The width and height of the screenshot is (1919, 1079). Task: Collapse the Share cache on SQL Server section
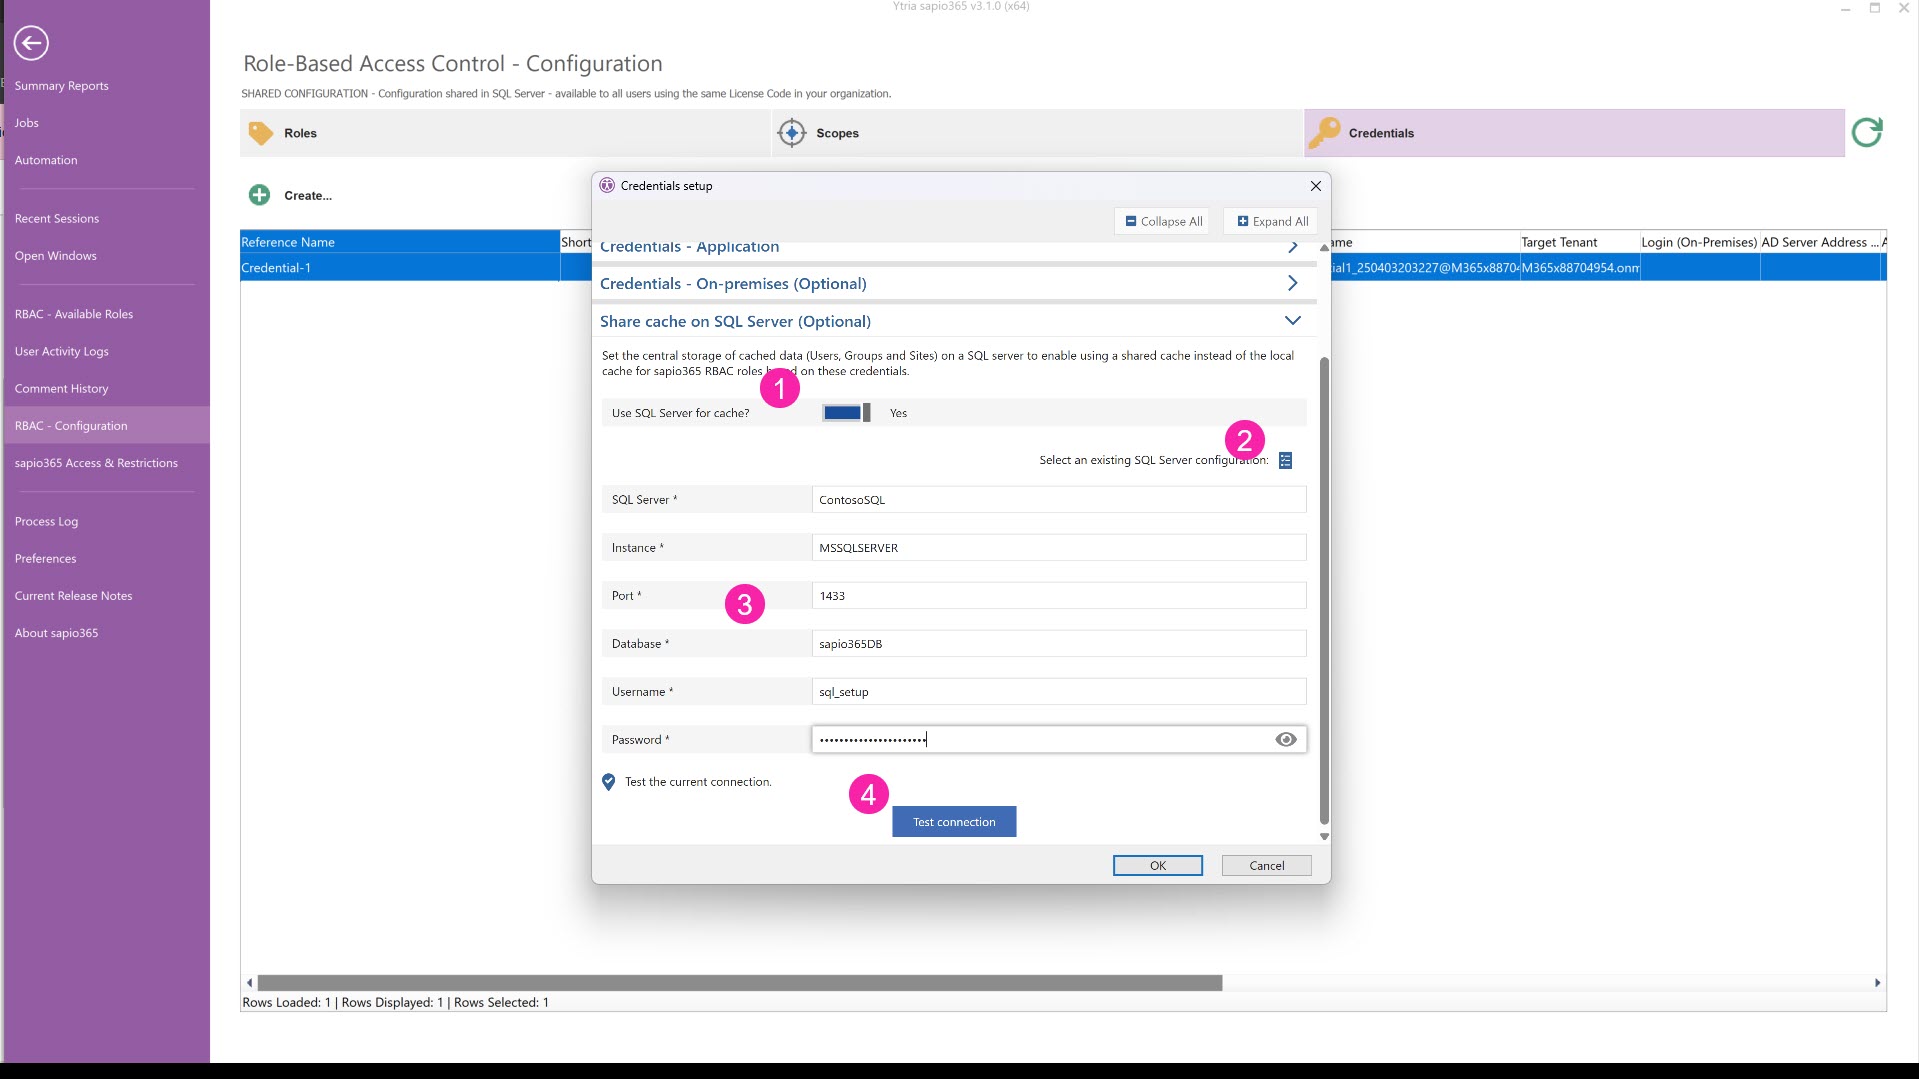tap(1292, 321)
